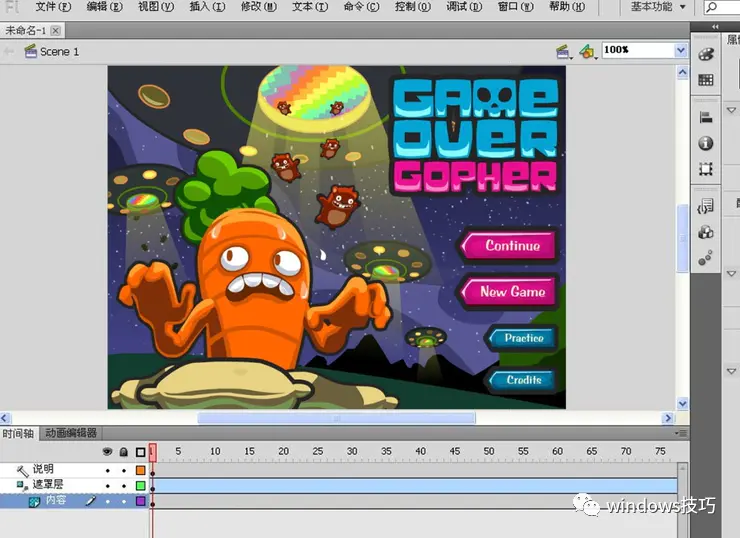Open the Info panel icon
Viewport: 740px width, 538px height.
[706, 144]
